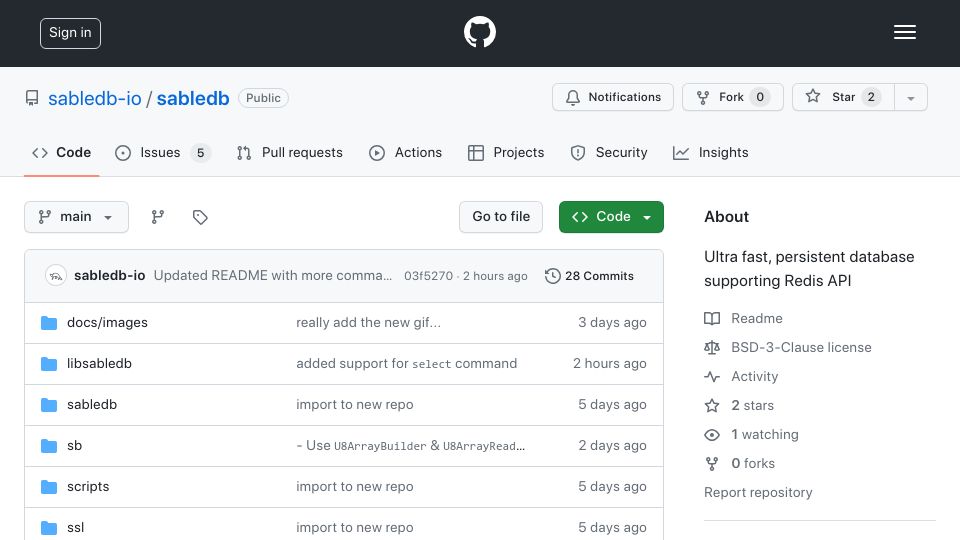The image size is (960, 540).
Task: Open the docs/images folder icon
Action: (x=49, y=323)
